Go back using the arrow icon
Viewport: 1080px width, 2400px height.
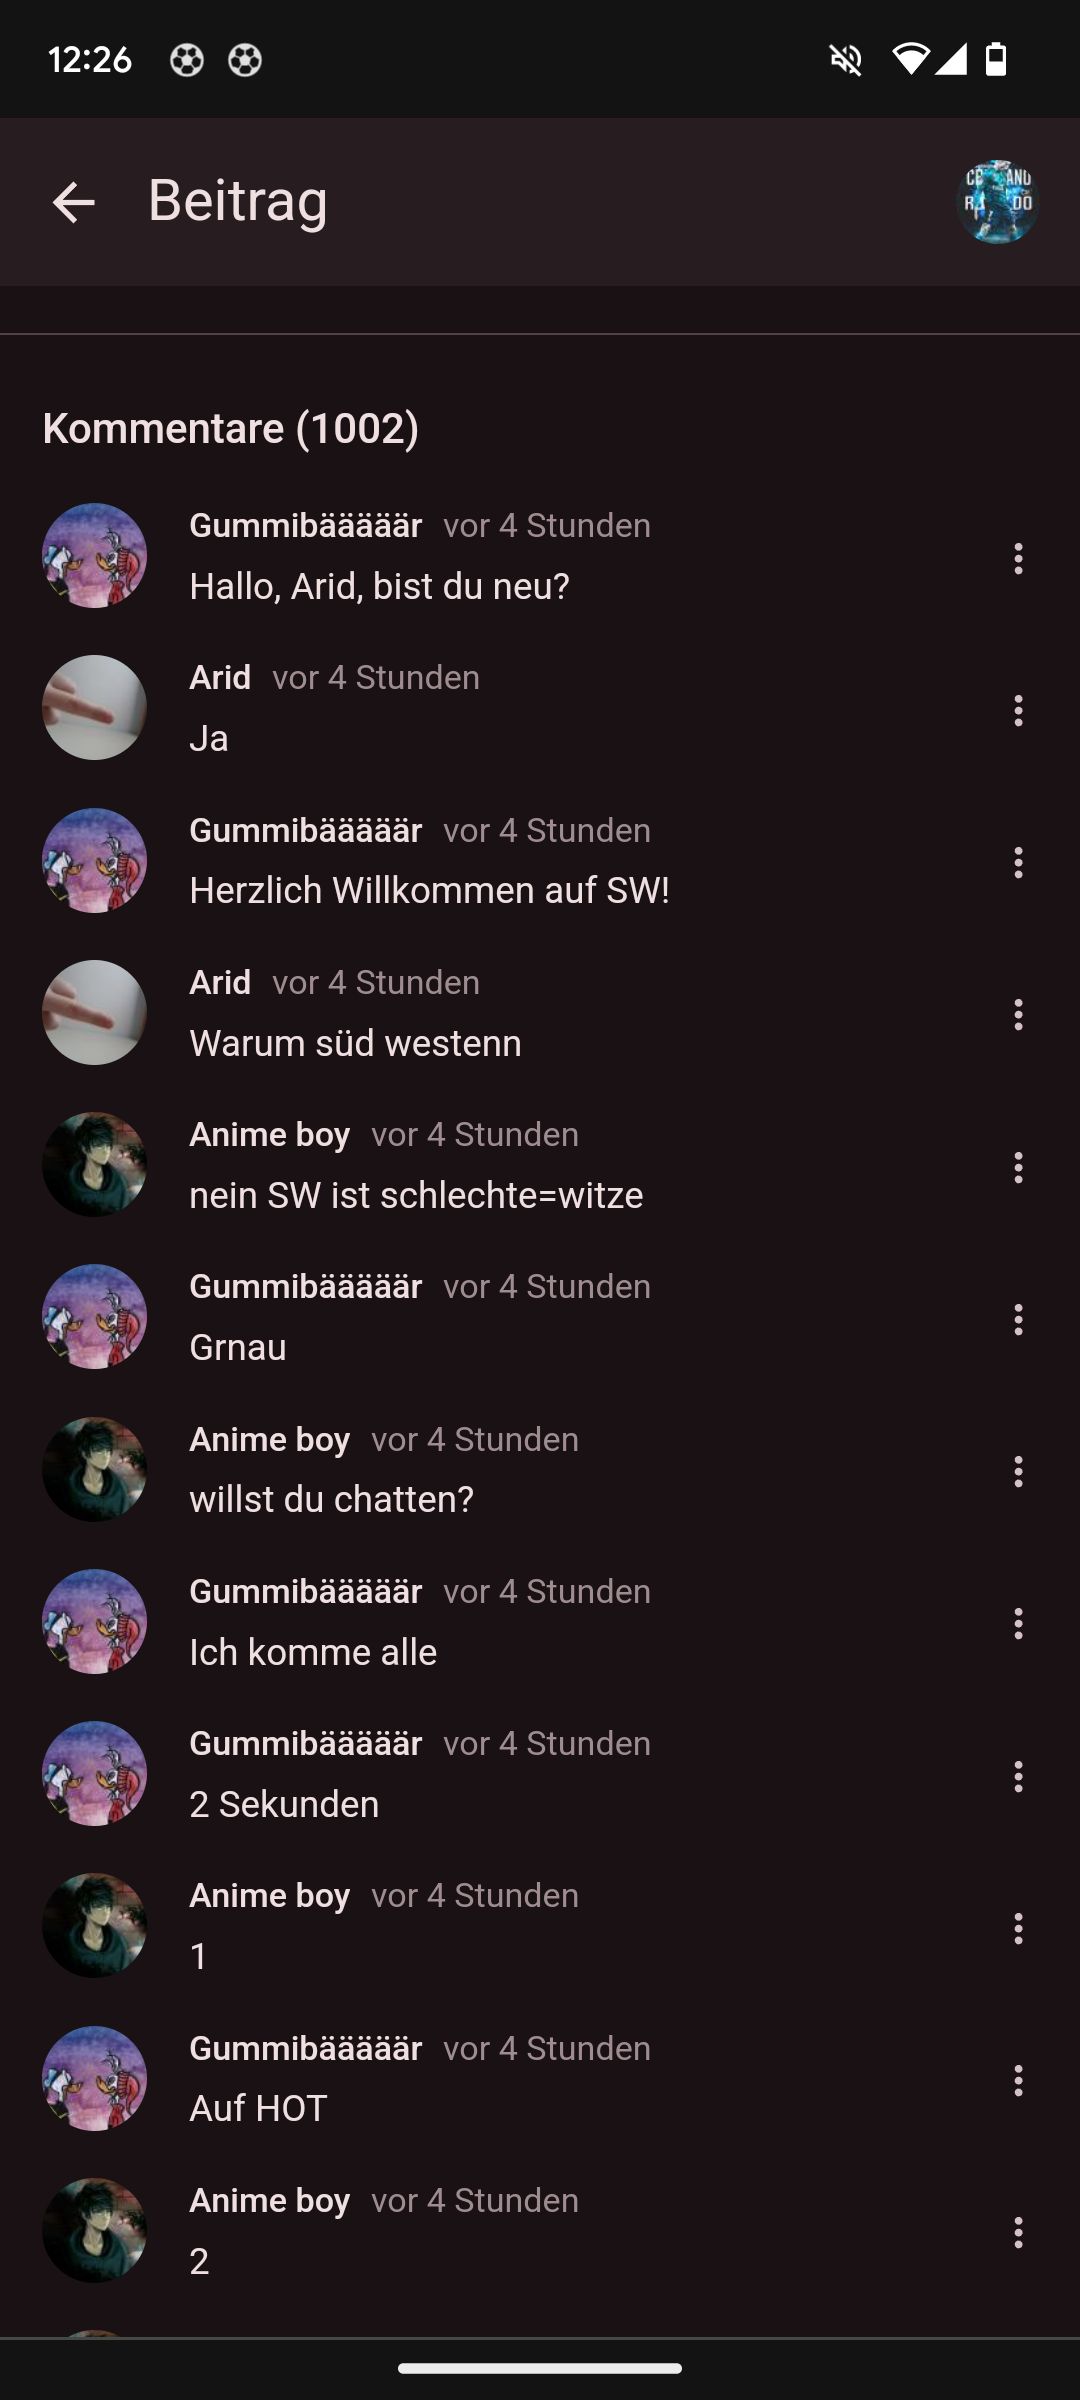pos(73,202)
